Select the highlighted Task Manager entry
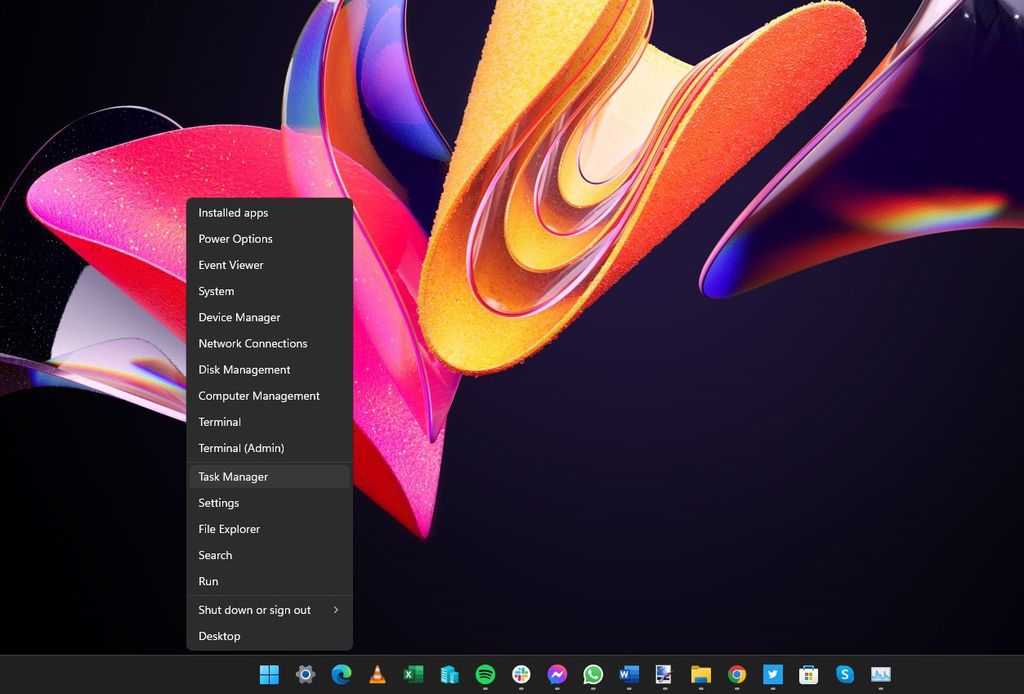1024x694 pixels. point(233,476)
